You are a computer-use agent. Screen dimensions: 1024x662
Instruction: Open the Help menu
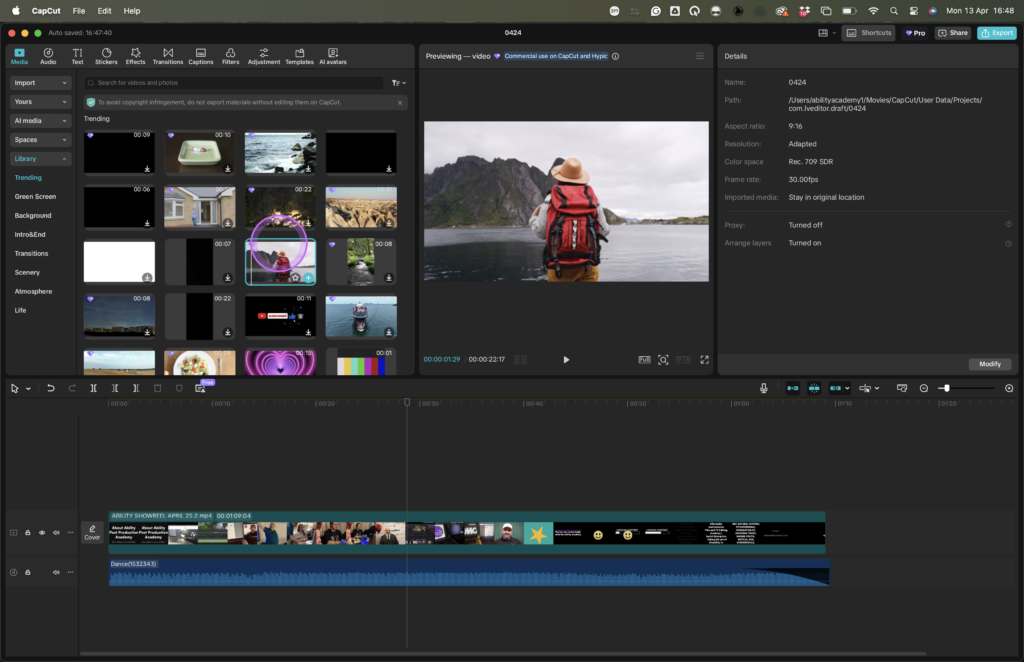(x=132, y=10)
